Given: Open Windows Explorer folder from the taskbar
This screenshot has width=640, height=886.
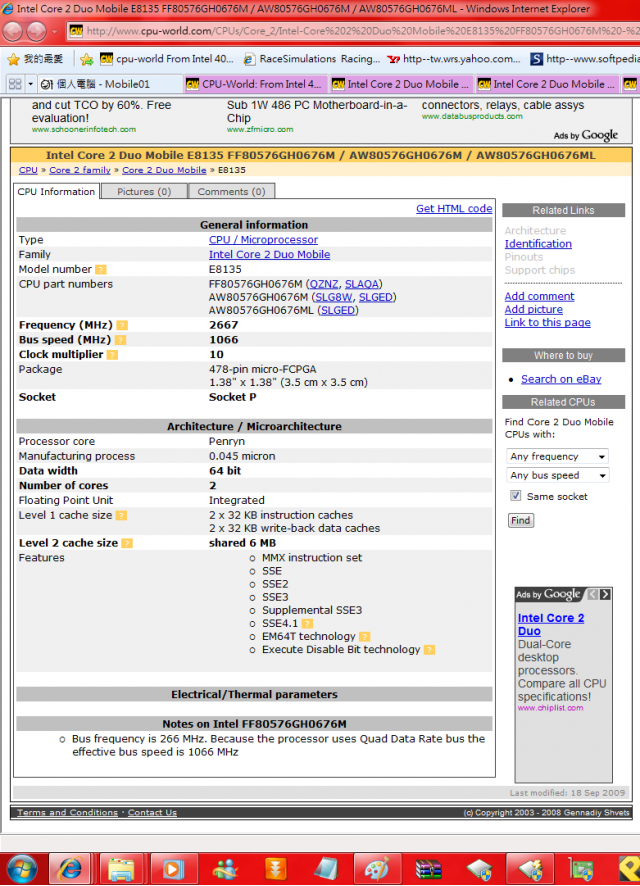Looking at the screenshot, I should 121,869.
